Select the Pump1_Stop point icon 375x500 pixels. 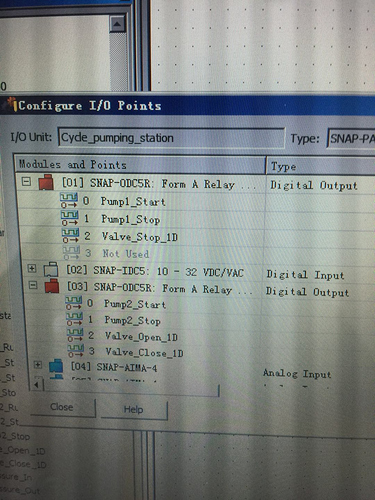coord(70,218)
